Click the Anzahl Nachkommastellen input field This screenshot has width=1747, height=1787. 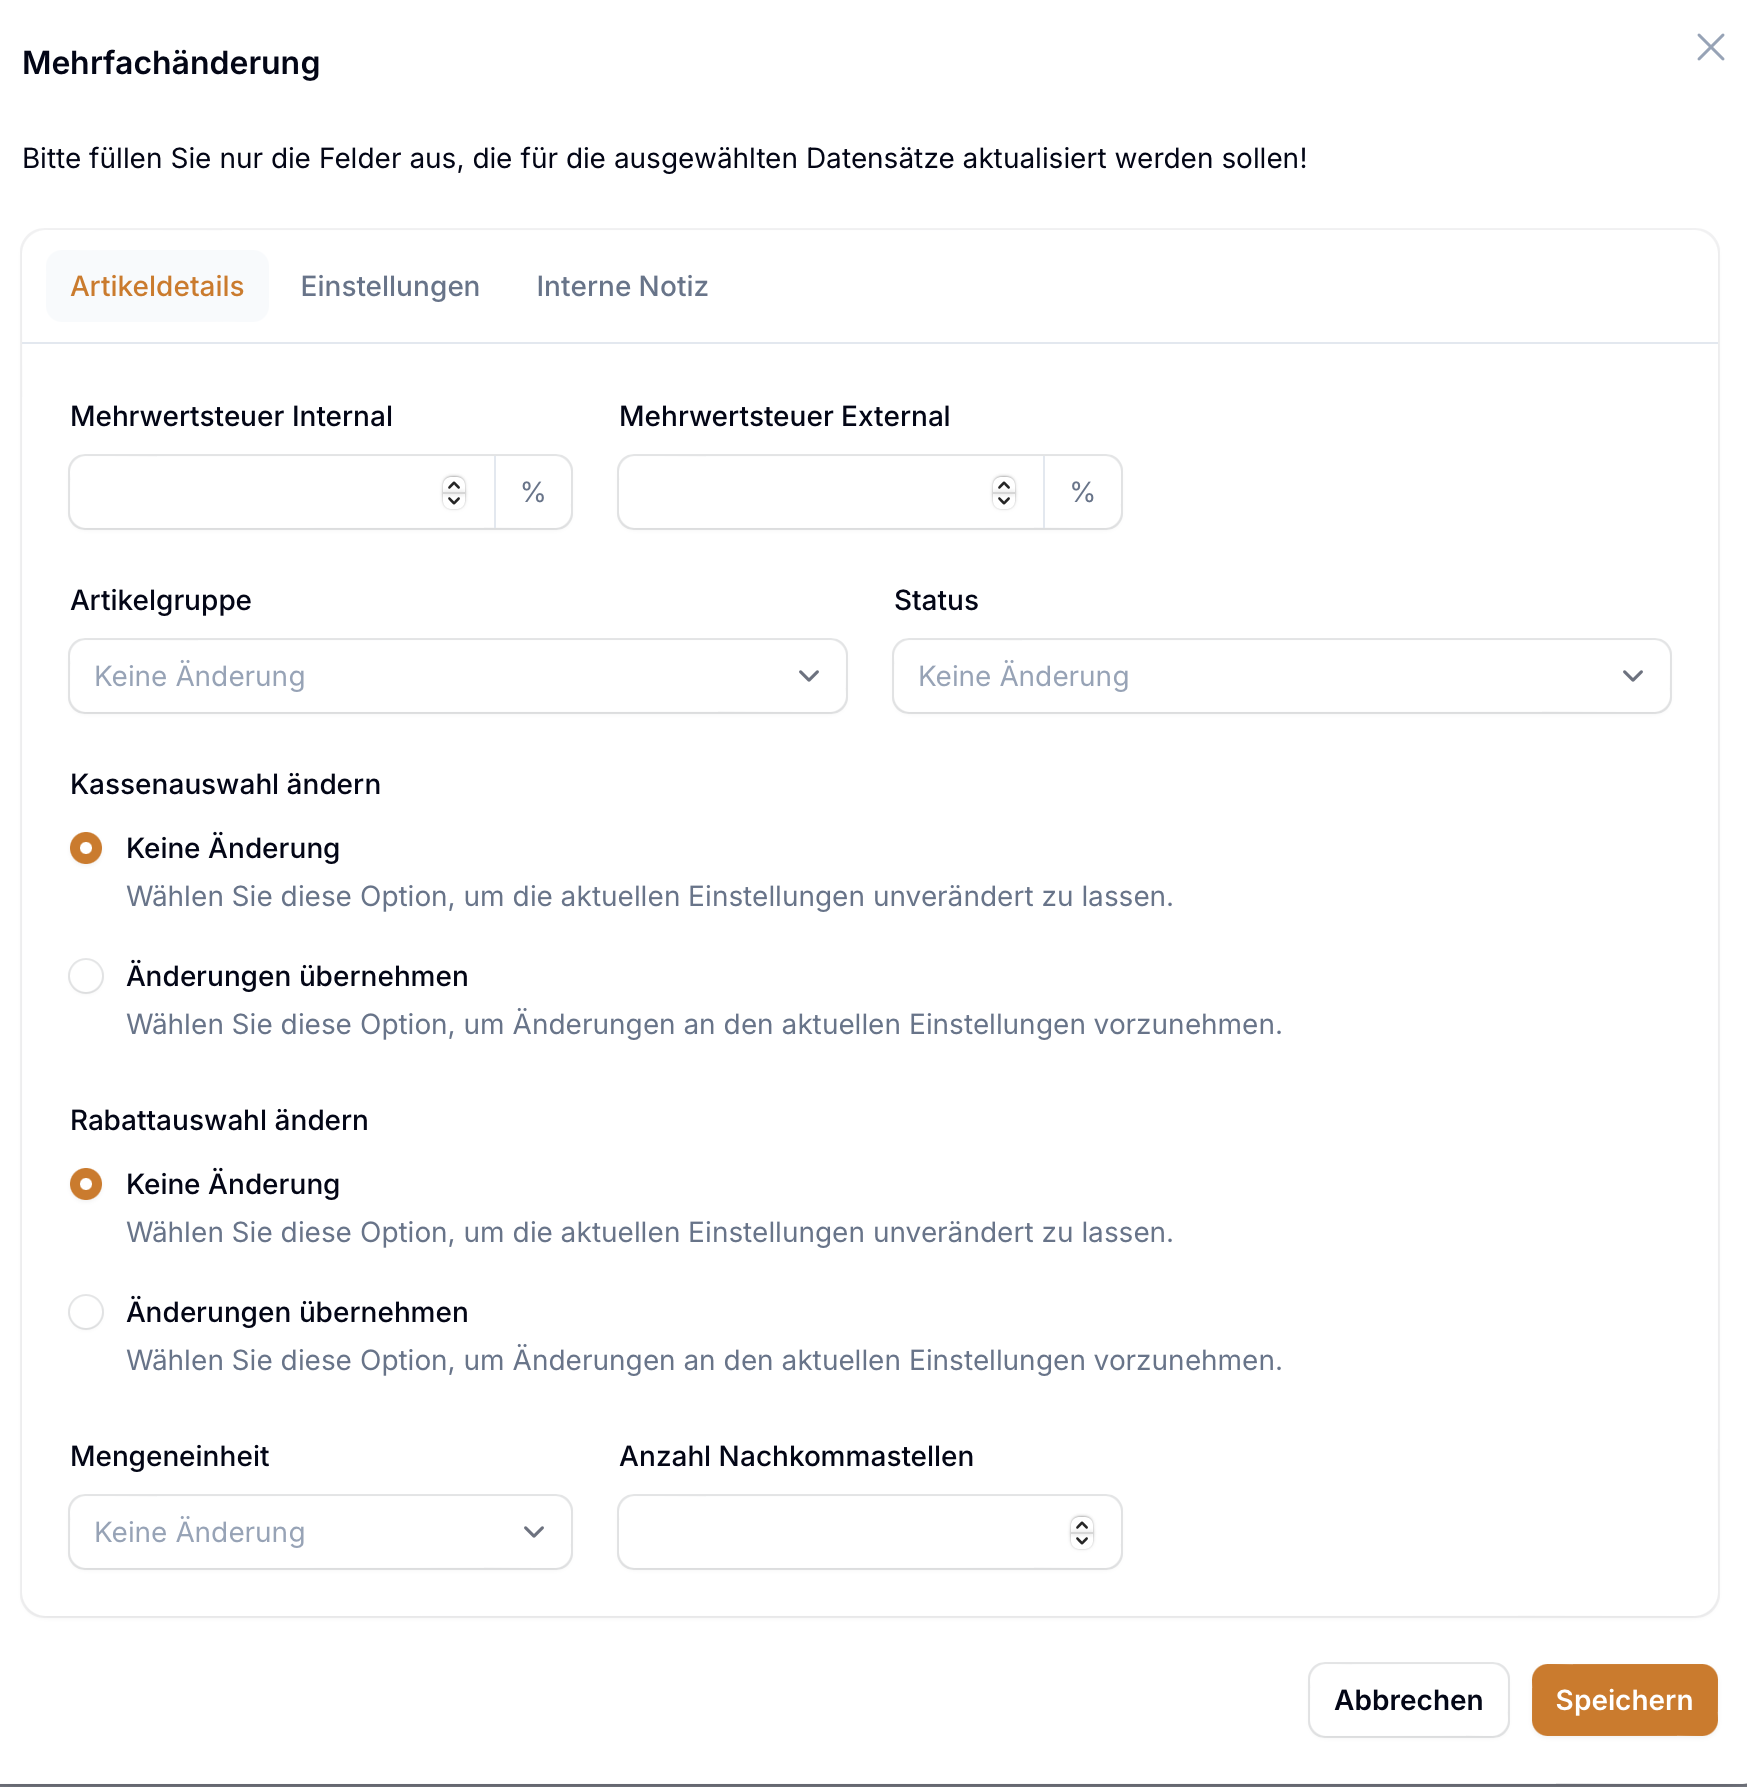pyautogui.click(x=850, y=1532)
